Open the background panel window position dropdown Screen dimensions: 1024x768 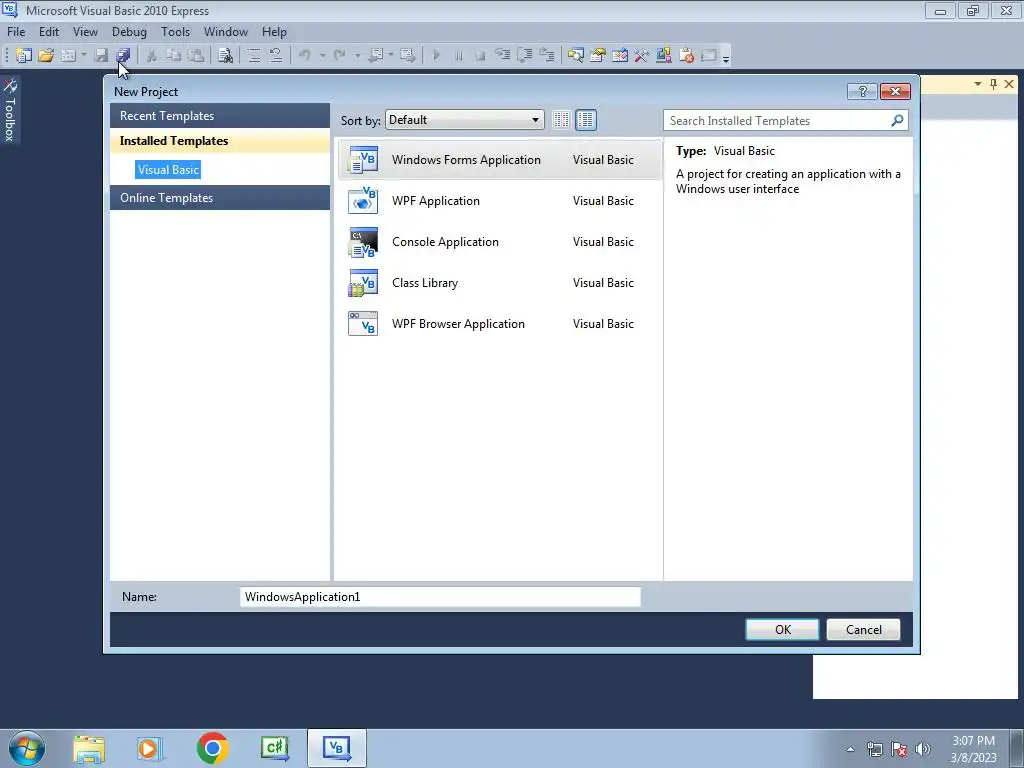(978, 84)
